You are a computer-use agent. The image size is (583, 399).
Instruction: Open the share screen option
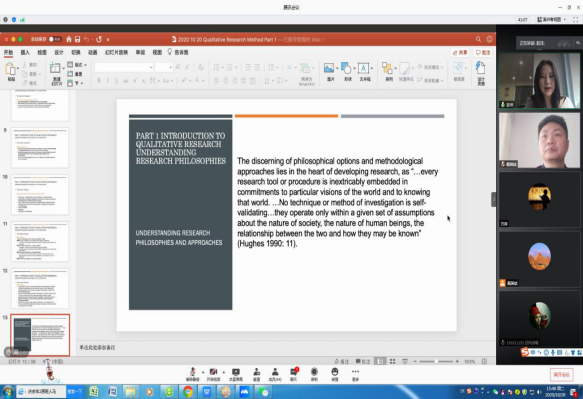point(236,374)
